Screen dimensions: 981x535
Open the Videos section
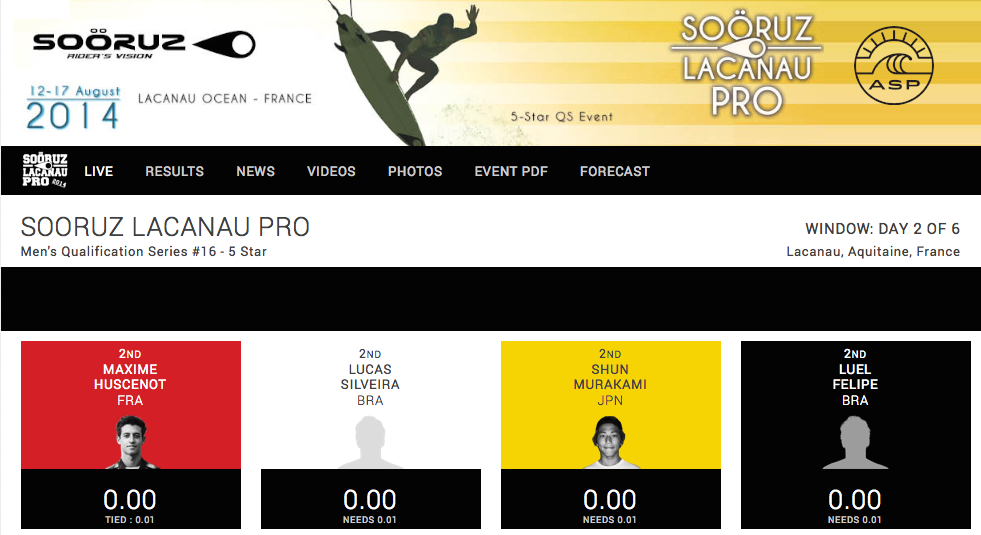pyautogui.click(x=331, y=171)
